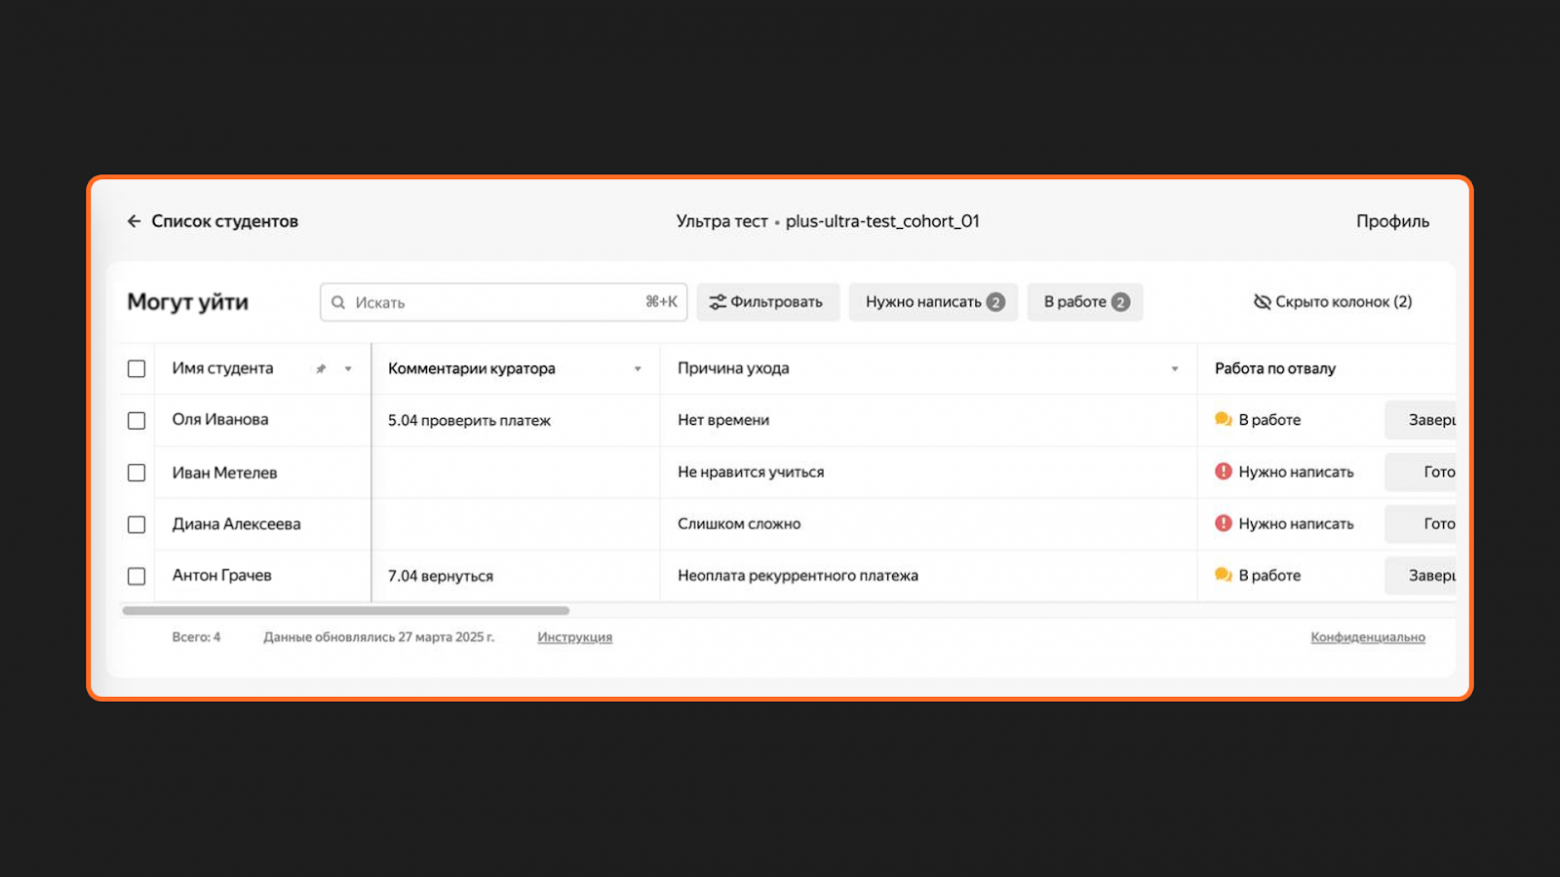
Task: Click the chat icon in Антон Грачев's row
Action: pos(1223,575)
